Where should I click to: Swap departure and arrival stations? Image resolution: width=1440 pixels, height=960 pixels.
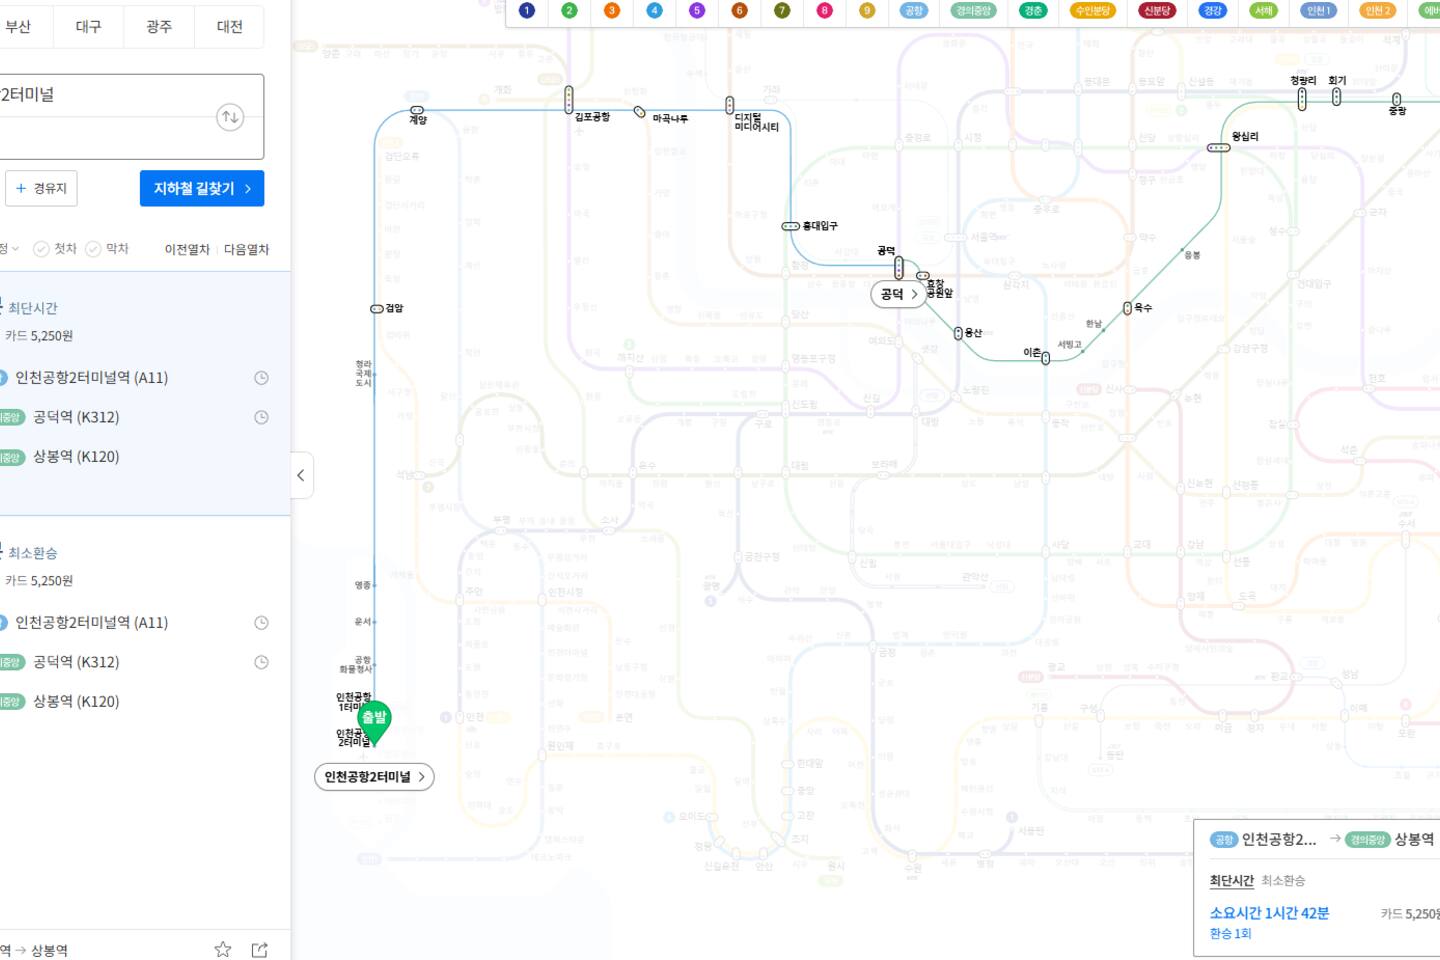[230, 117]
